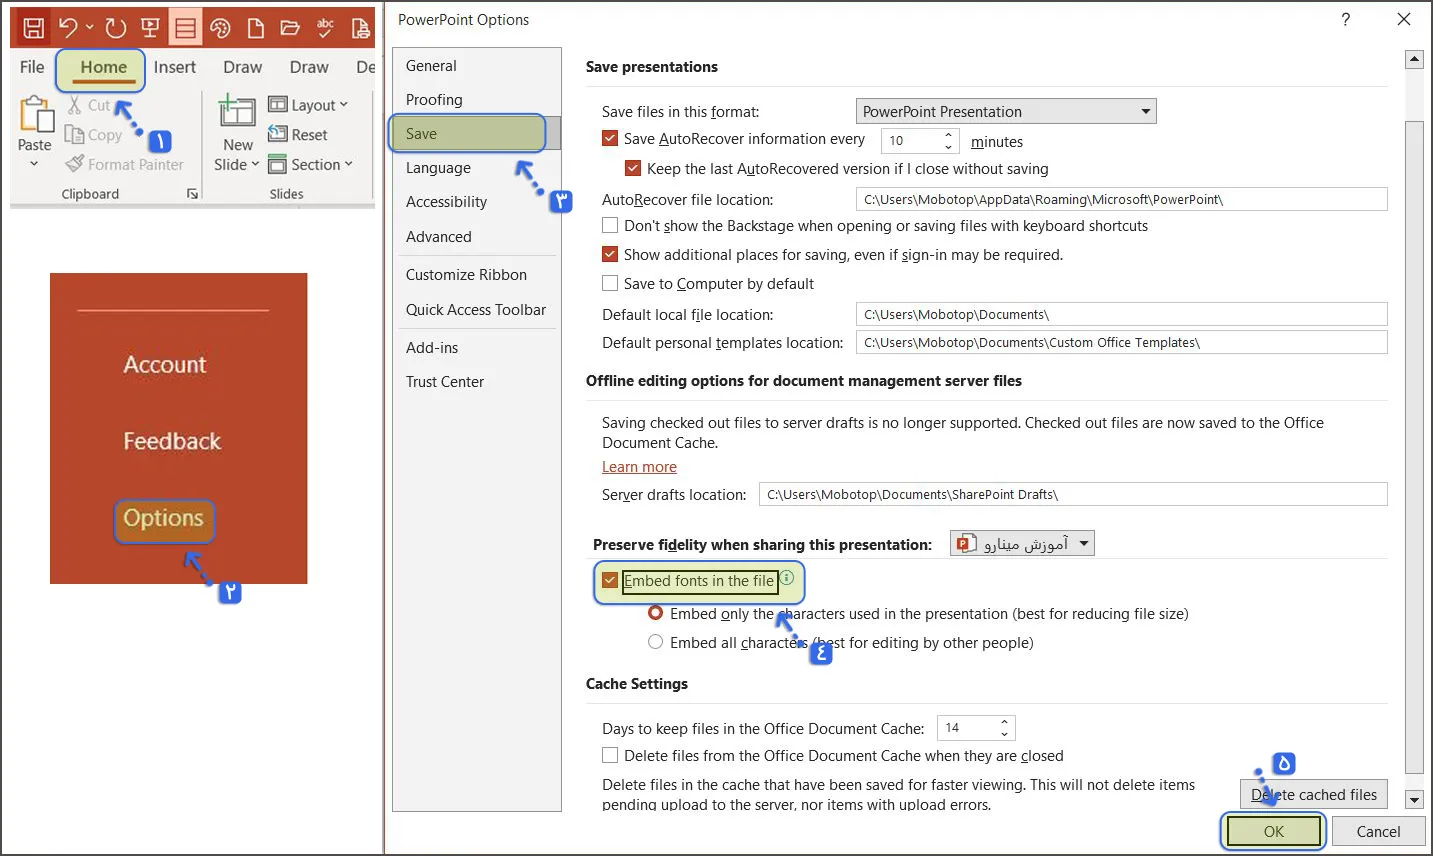
Task: Click the OK button
Action: 1273,831
